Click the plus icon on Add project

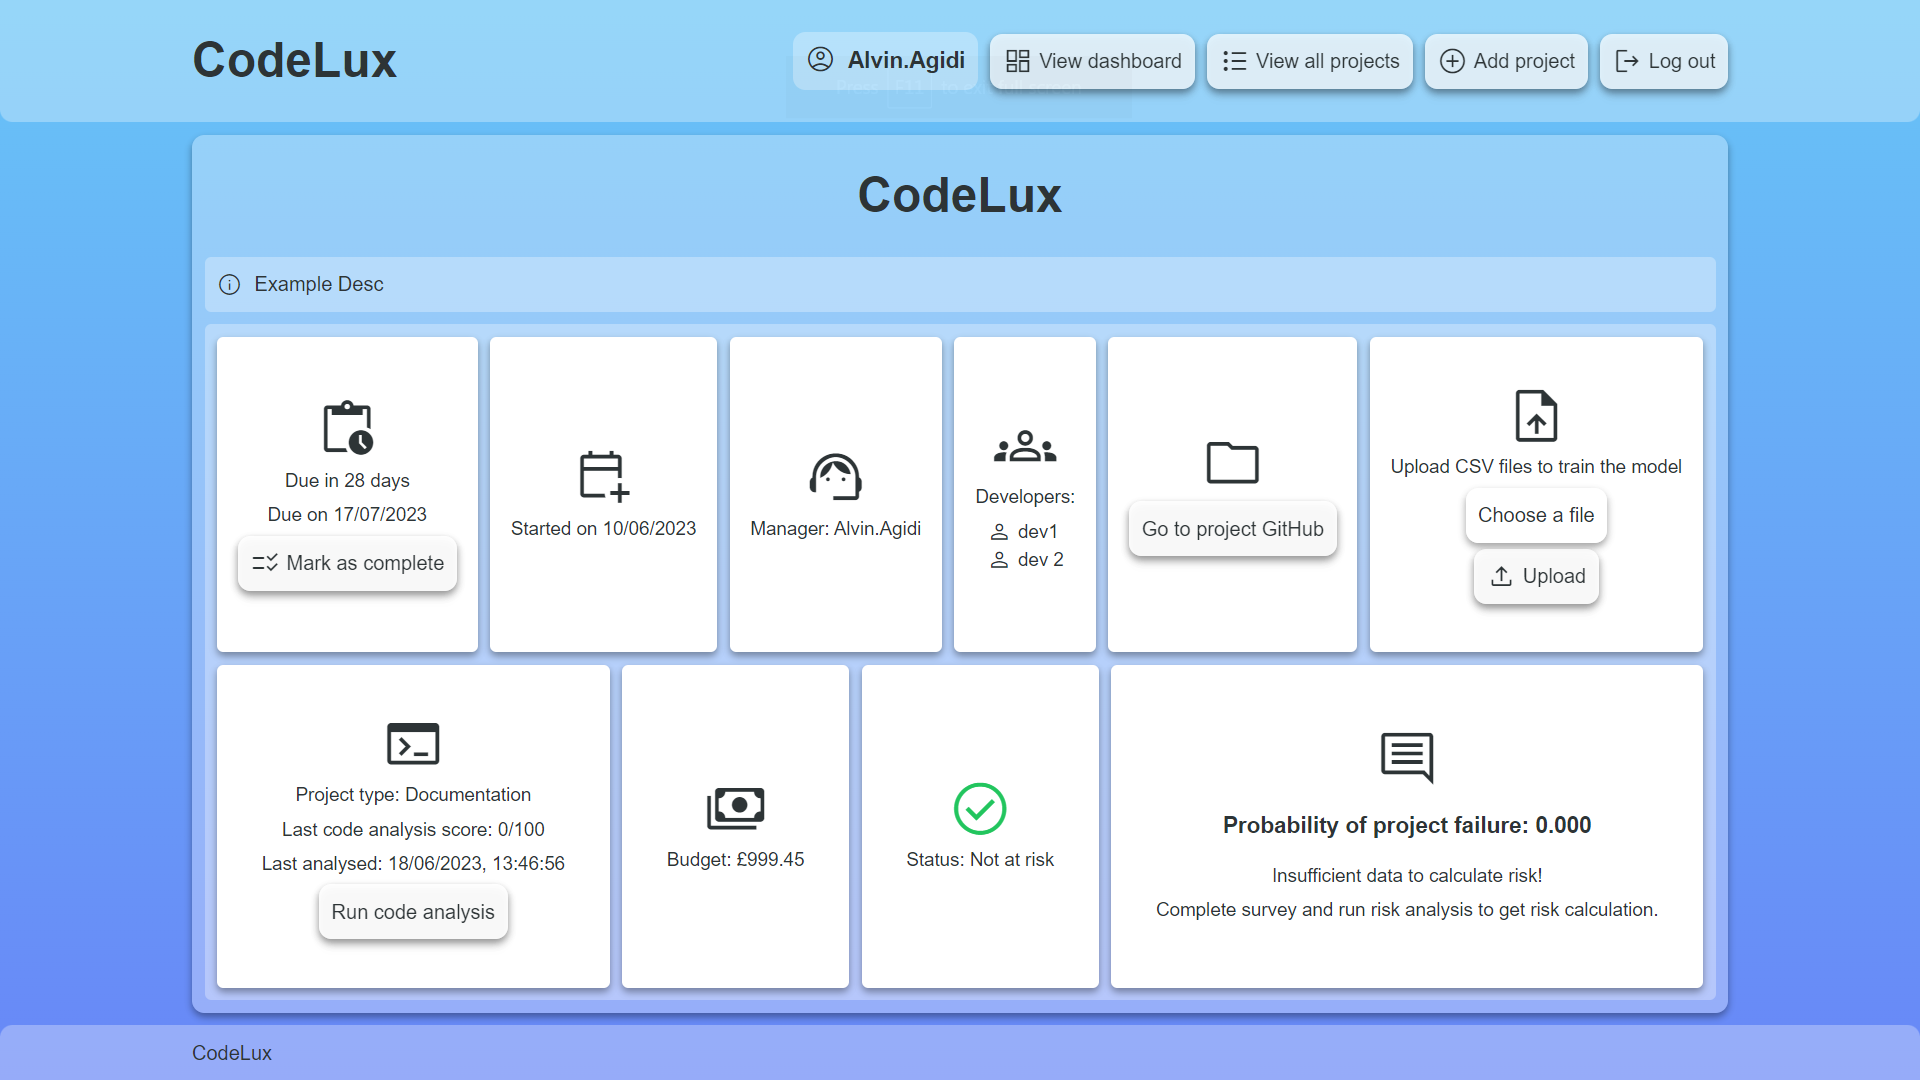pos(1452,61)
